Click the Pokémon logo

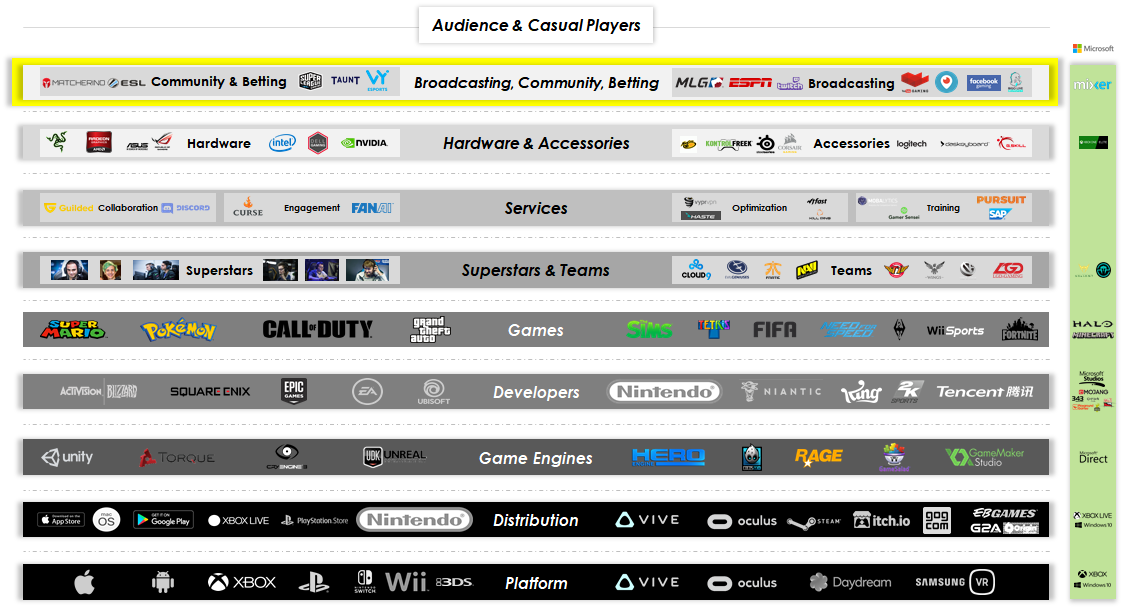[178, 330]
